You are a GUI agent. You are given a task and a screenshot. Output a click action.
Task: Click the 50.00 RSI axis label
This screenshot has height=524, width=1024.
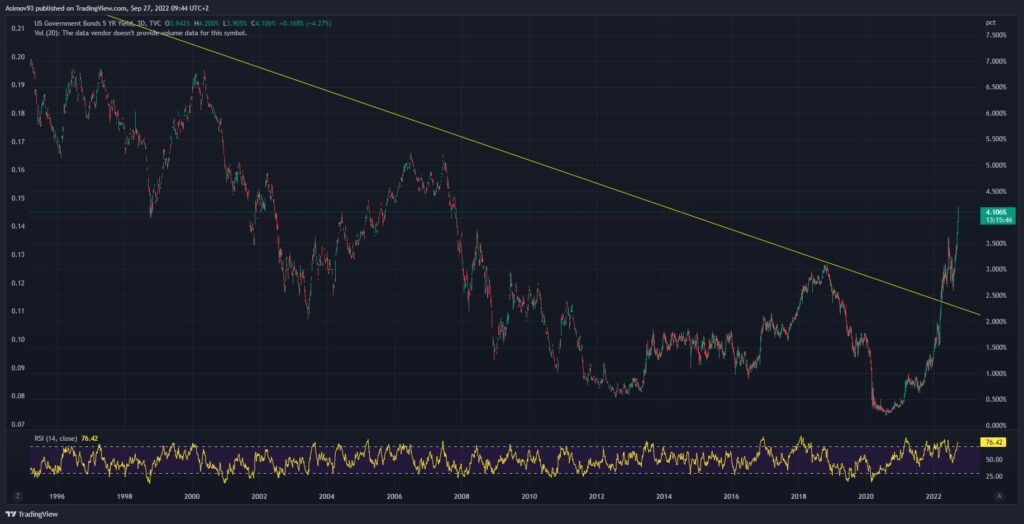[x=993, y=460]
